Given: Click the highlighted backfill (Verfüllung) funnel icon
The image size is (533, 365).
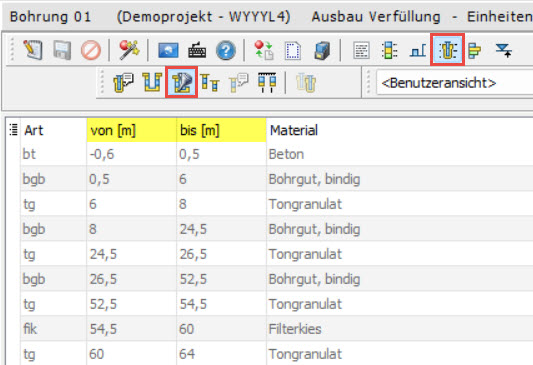Looking at the screenshot, I should [182, 83].
